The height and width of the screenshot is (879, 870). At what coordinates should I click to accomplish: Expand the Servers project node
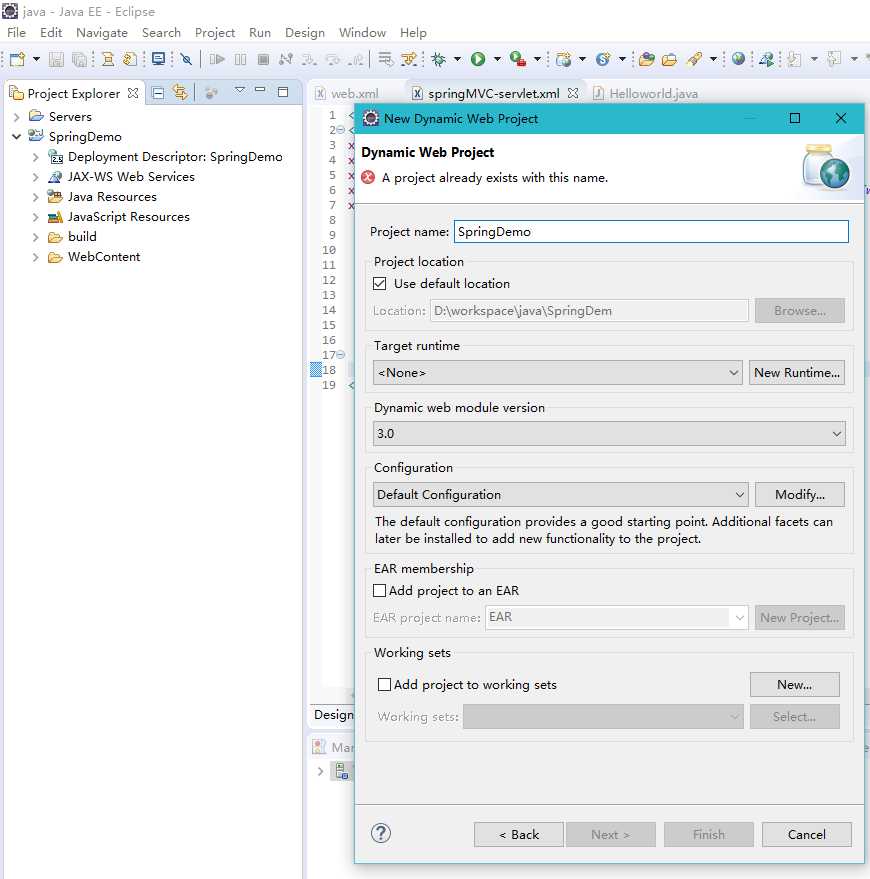coord(16,117)
